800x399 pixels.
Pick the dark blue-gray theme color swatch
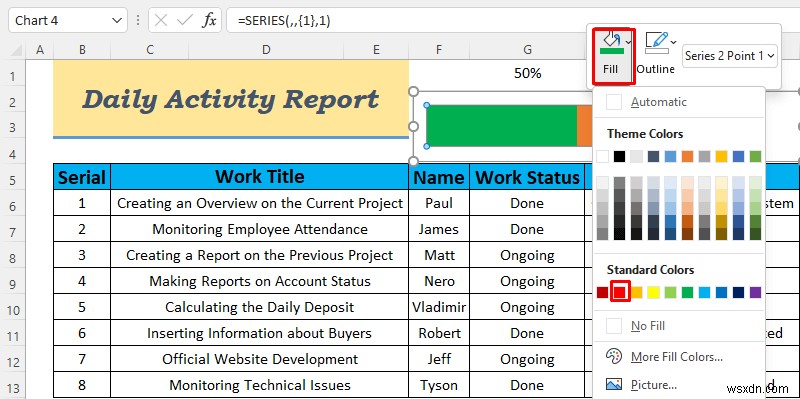[x=654, y=156]
